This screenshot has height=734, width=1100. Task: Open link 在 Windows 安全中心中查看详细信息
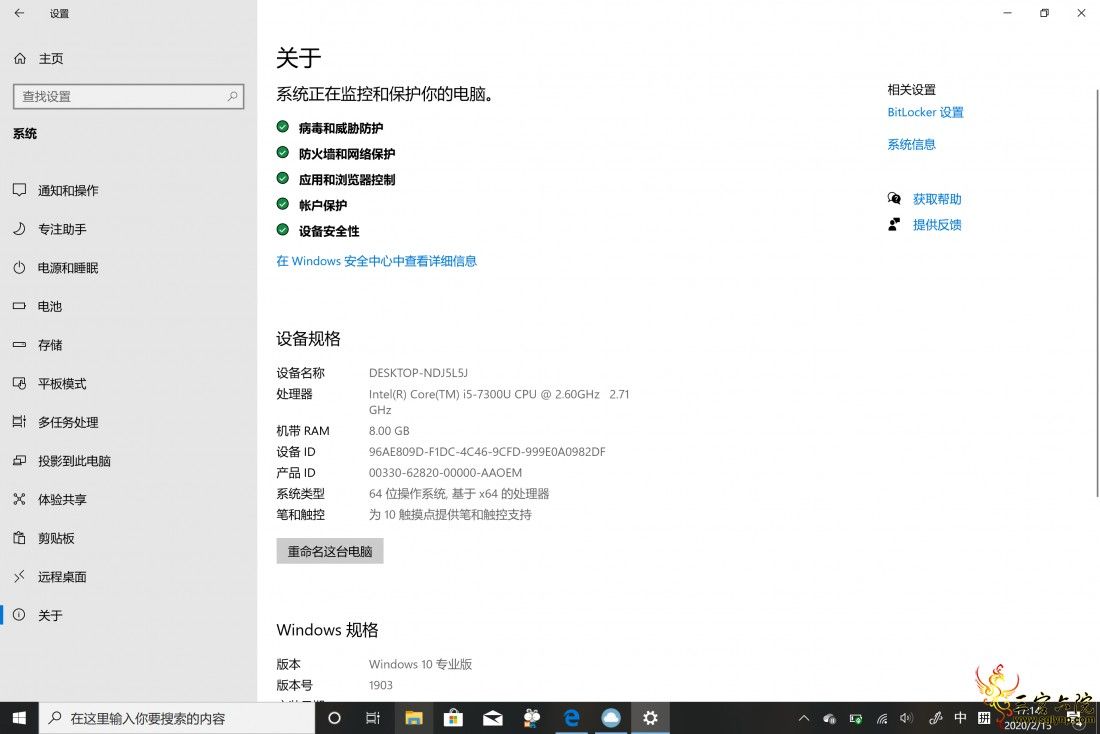376,261
